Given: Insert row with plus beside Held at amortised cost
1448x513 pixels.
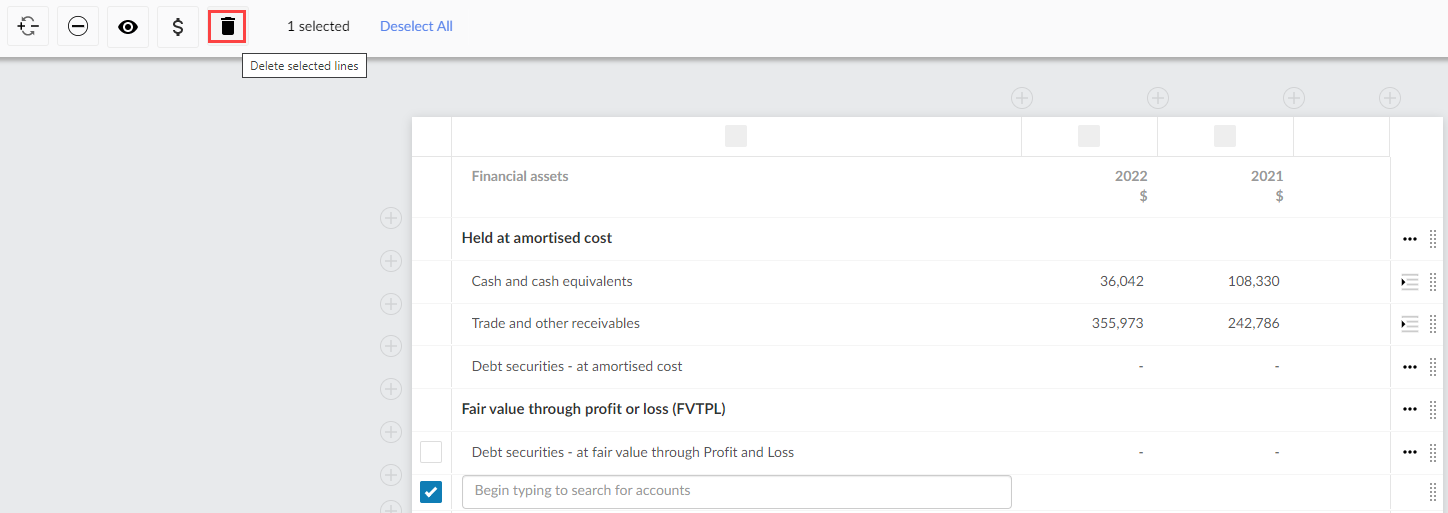Looking at the screenshot, I should [x=391, y=219].
